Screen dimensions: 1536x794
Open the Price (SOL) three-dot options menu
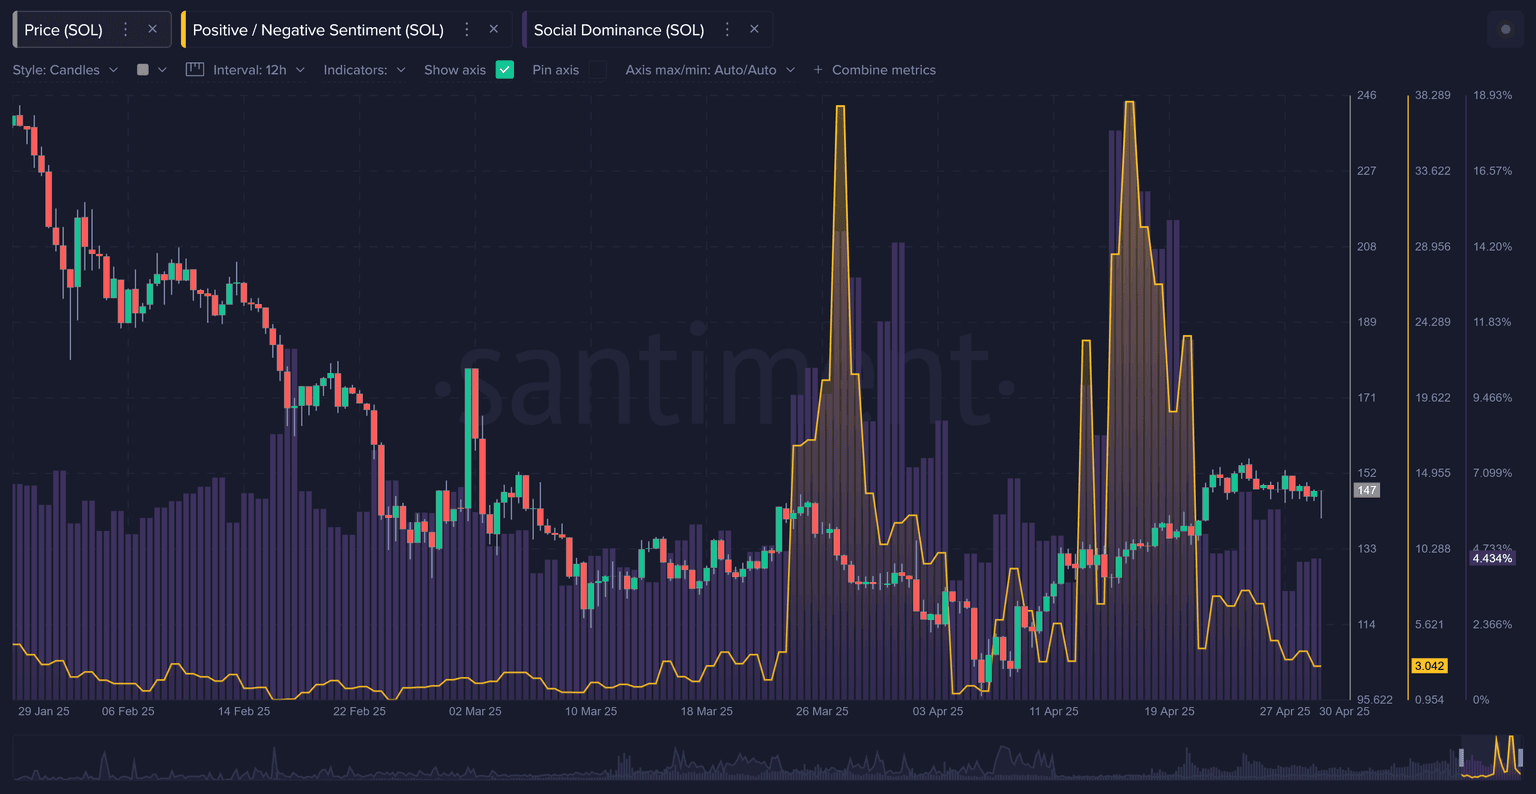coord(125,30)
